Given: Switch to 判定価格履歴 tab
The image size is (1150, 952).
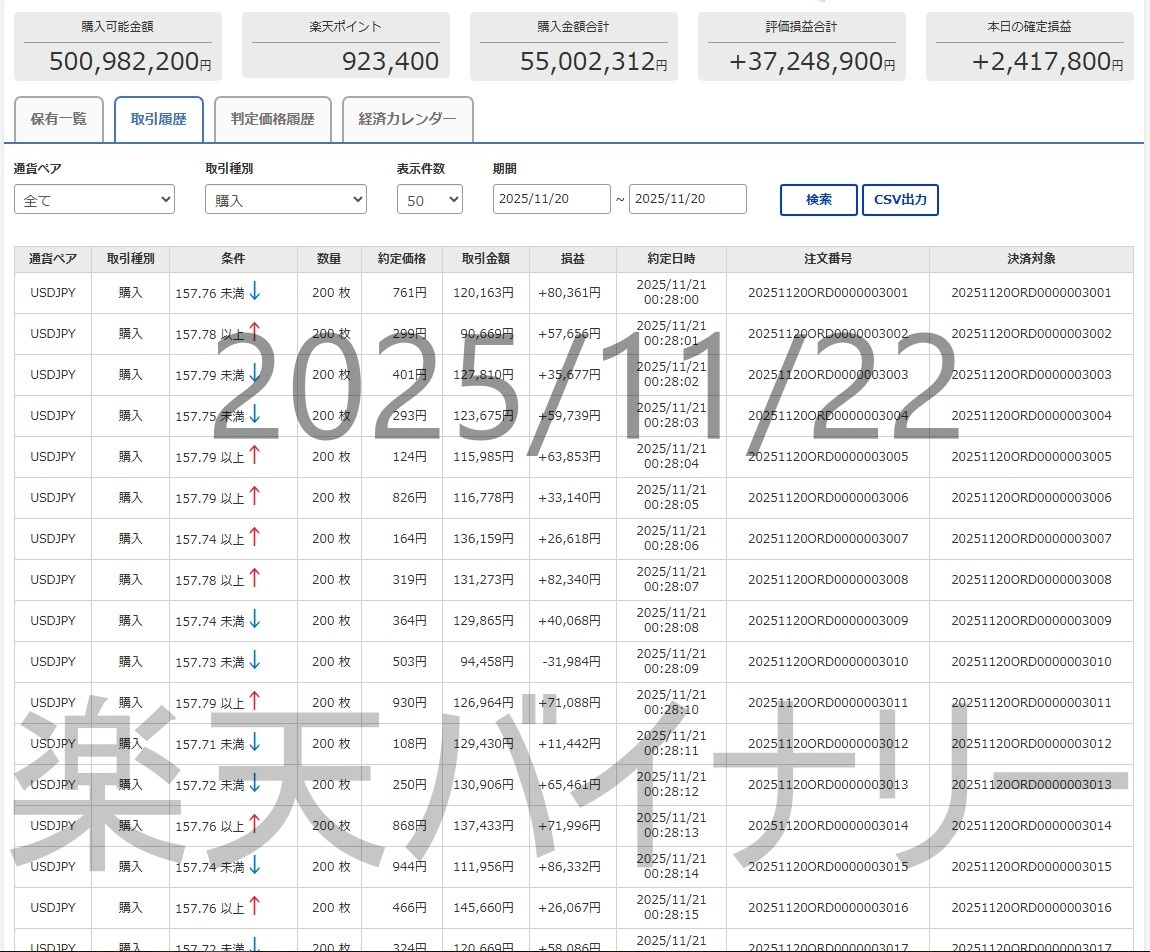Looking at the screenshot, I should click(x=273, y=119).
